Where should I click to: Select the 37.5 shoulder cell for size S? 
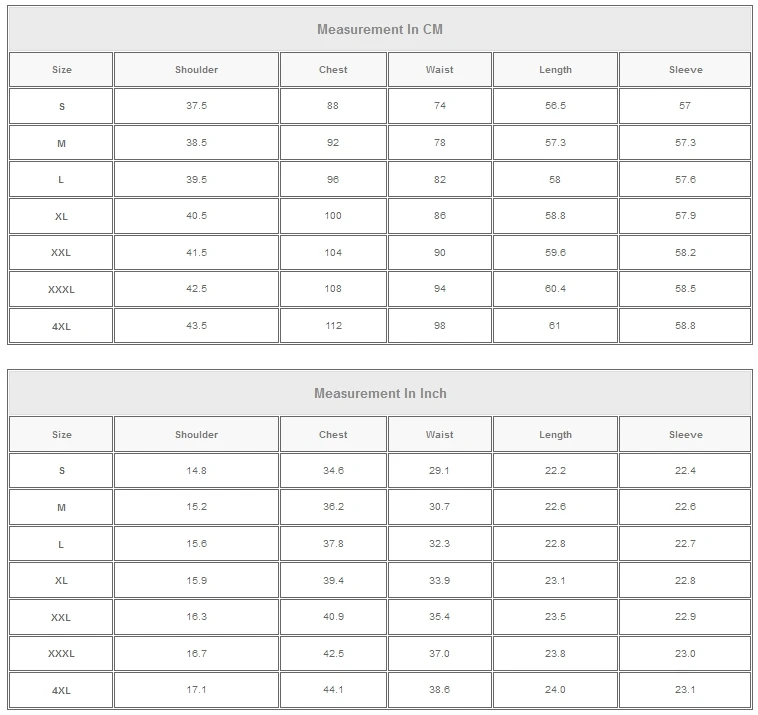pos(196,106)
